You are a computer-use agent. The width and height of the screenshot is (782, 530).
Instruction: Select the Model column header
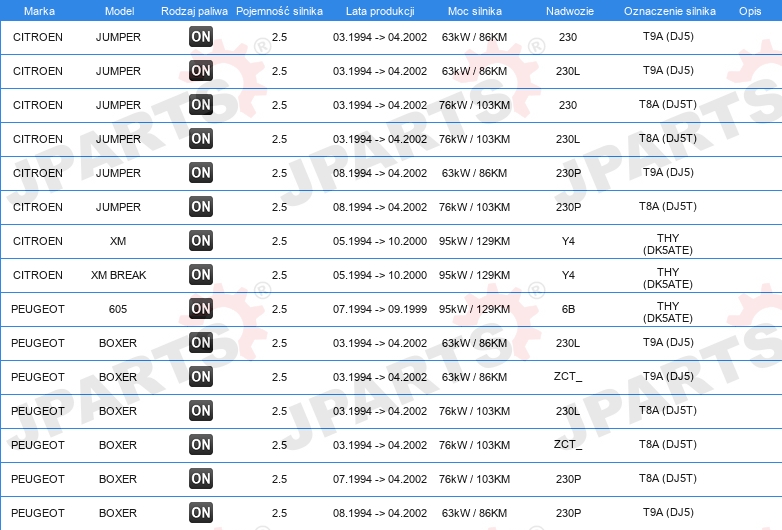pos(119,11)
